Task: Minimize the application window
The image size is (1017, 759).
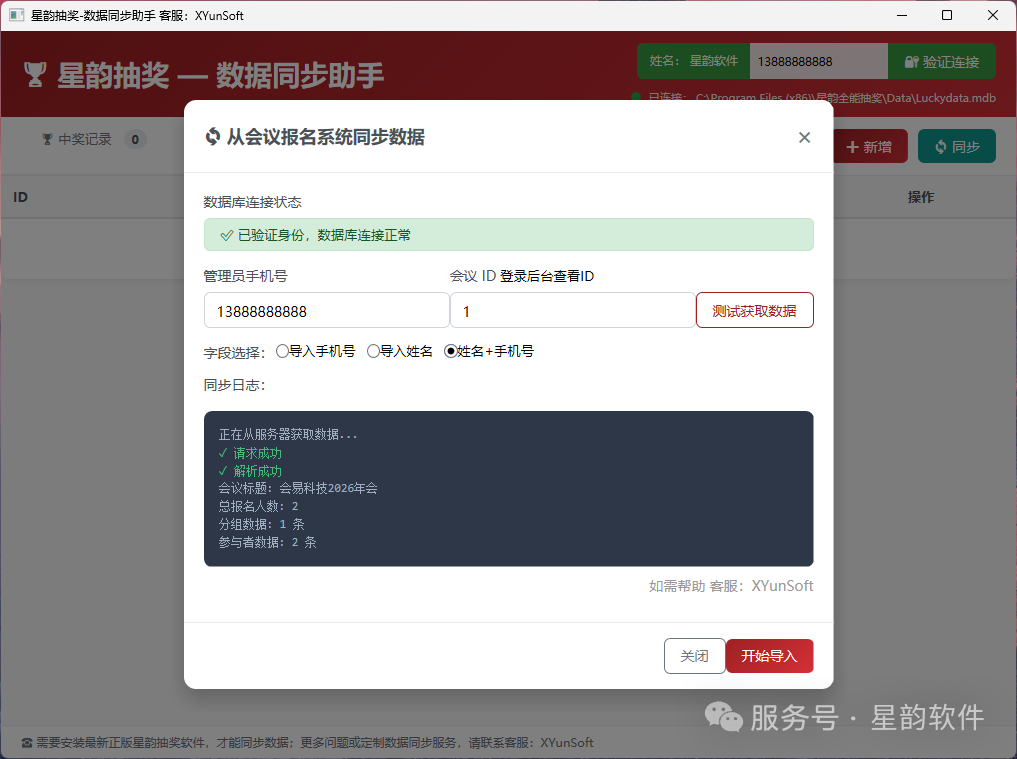Action: (902, 15)
